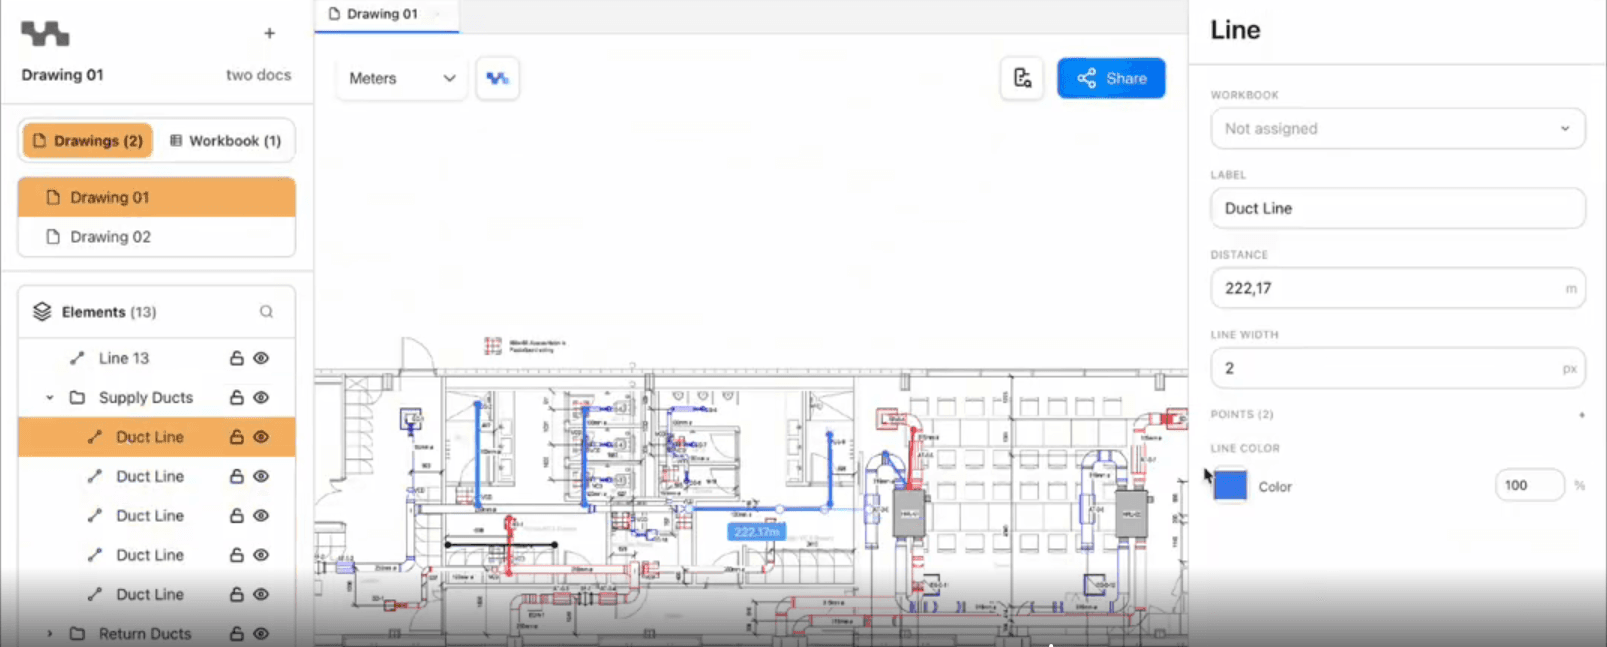Switch to the Workbook (1) tab

tap(225, 141)
